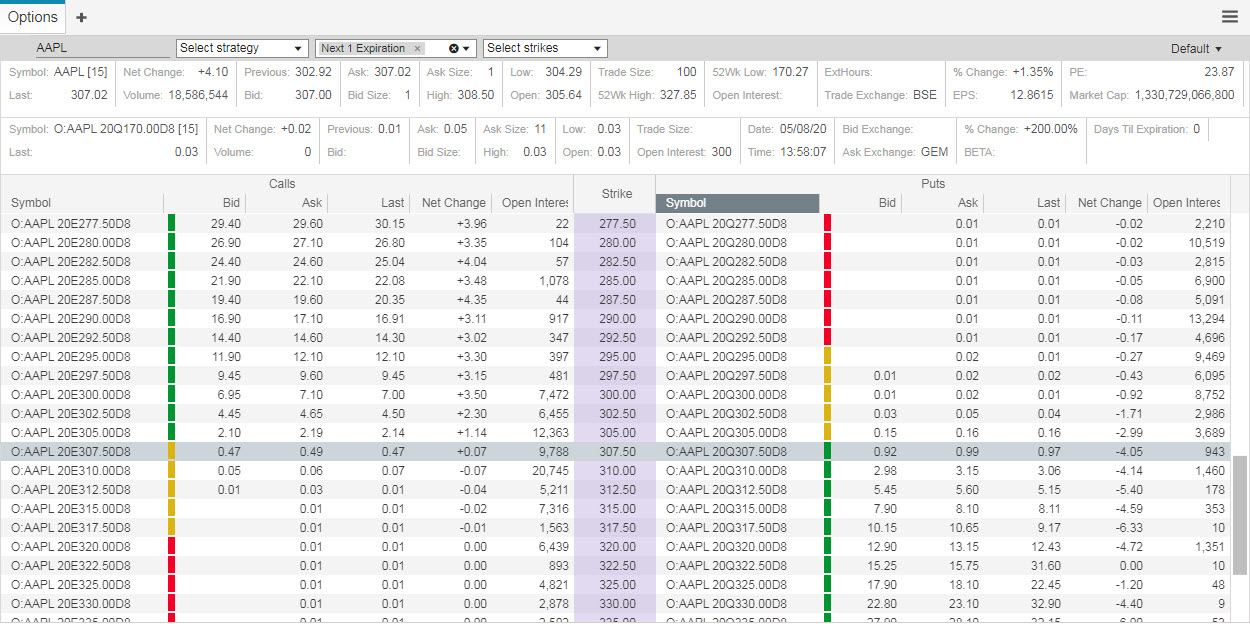The image size is (1250, 624).
Task: Sort calls by the Bid column header
Action: point(230,202)
